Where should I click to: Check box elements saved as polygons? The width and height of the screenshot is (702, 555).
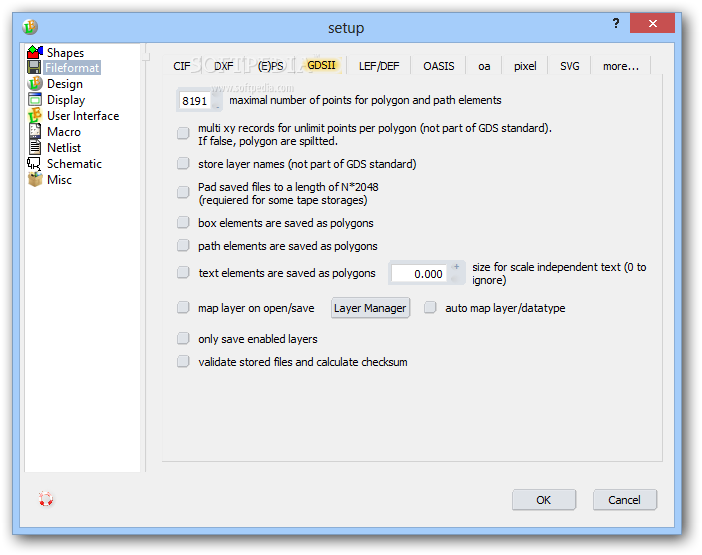(x=183, y=222)
